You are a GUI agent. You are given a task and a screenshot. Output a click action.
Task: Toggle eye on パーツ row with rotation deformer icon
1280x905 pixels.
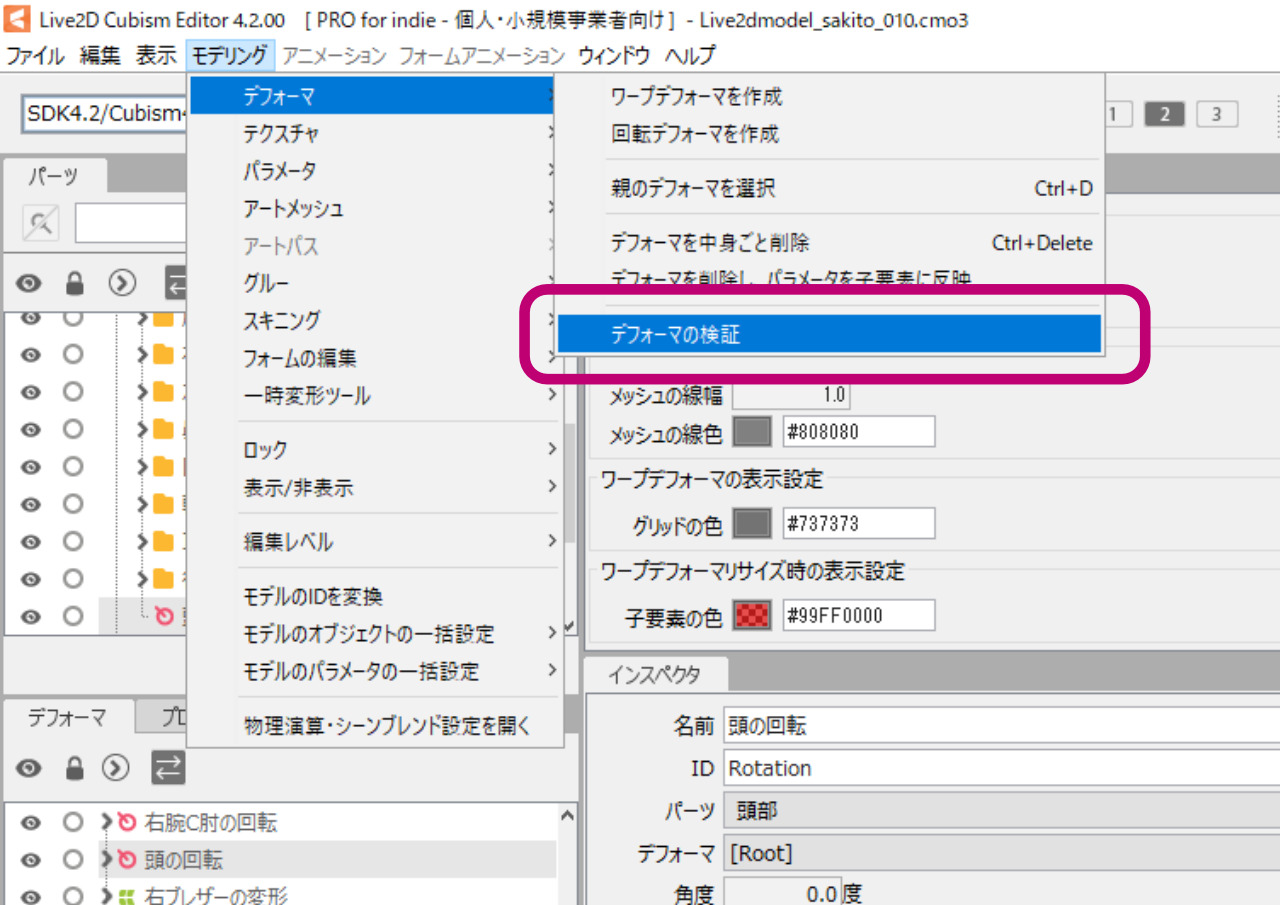30,616
